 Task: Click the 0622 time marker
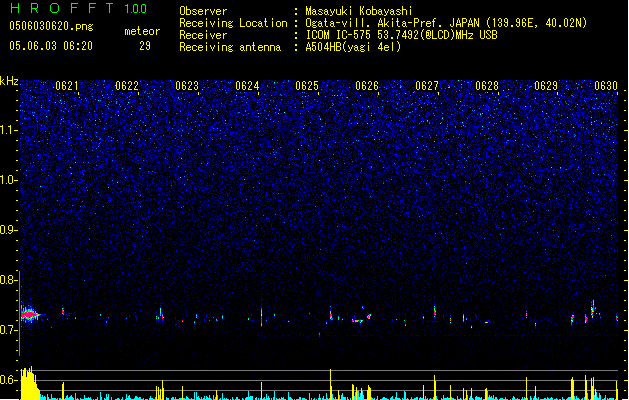pos(127,86)
